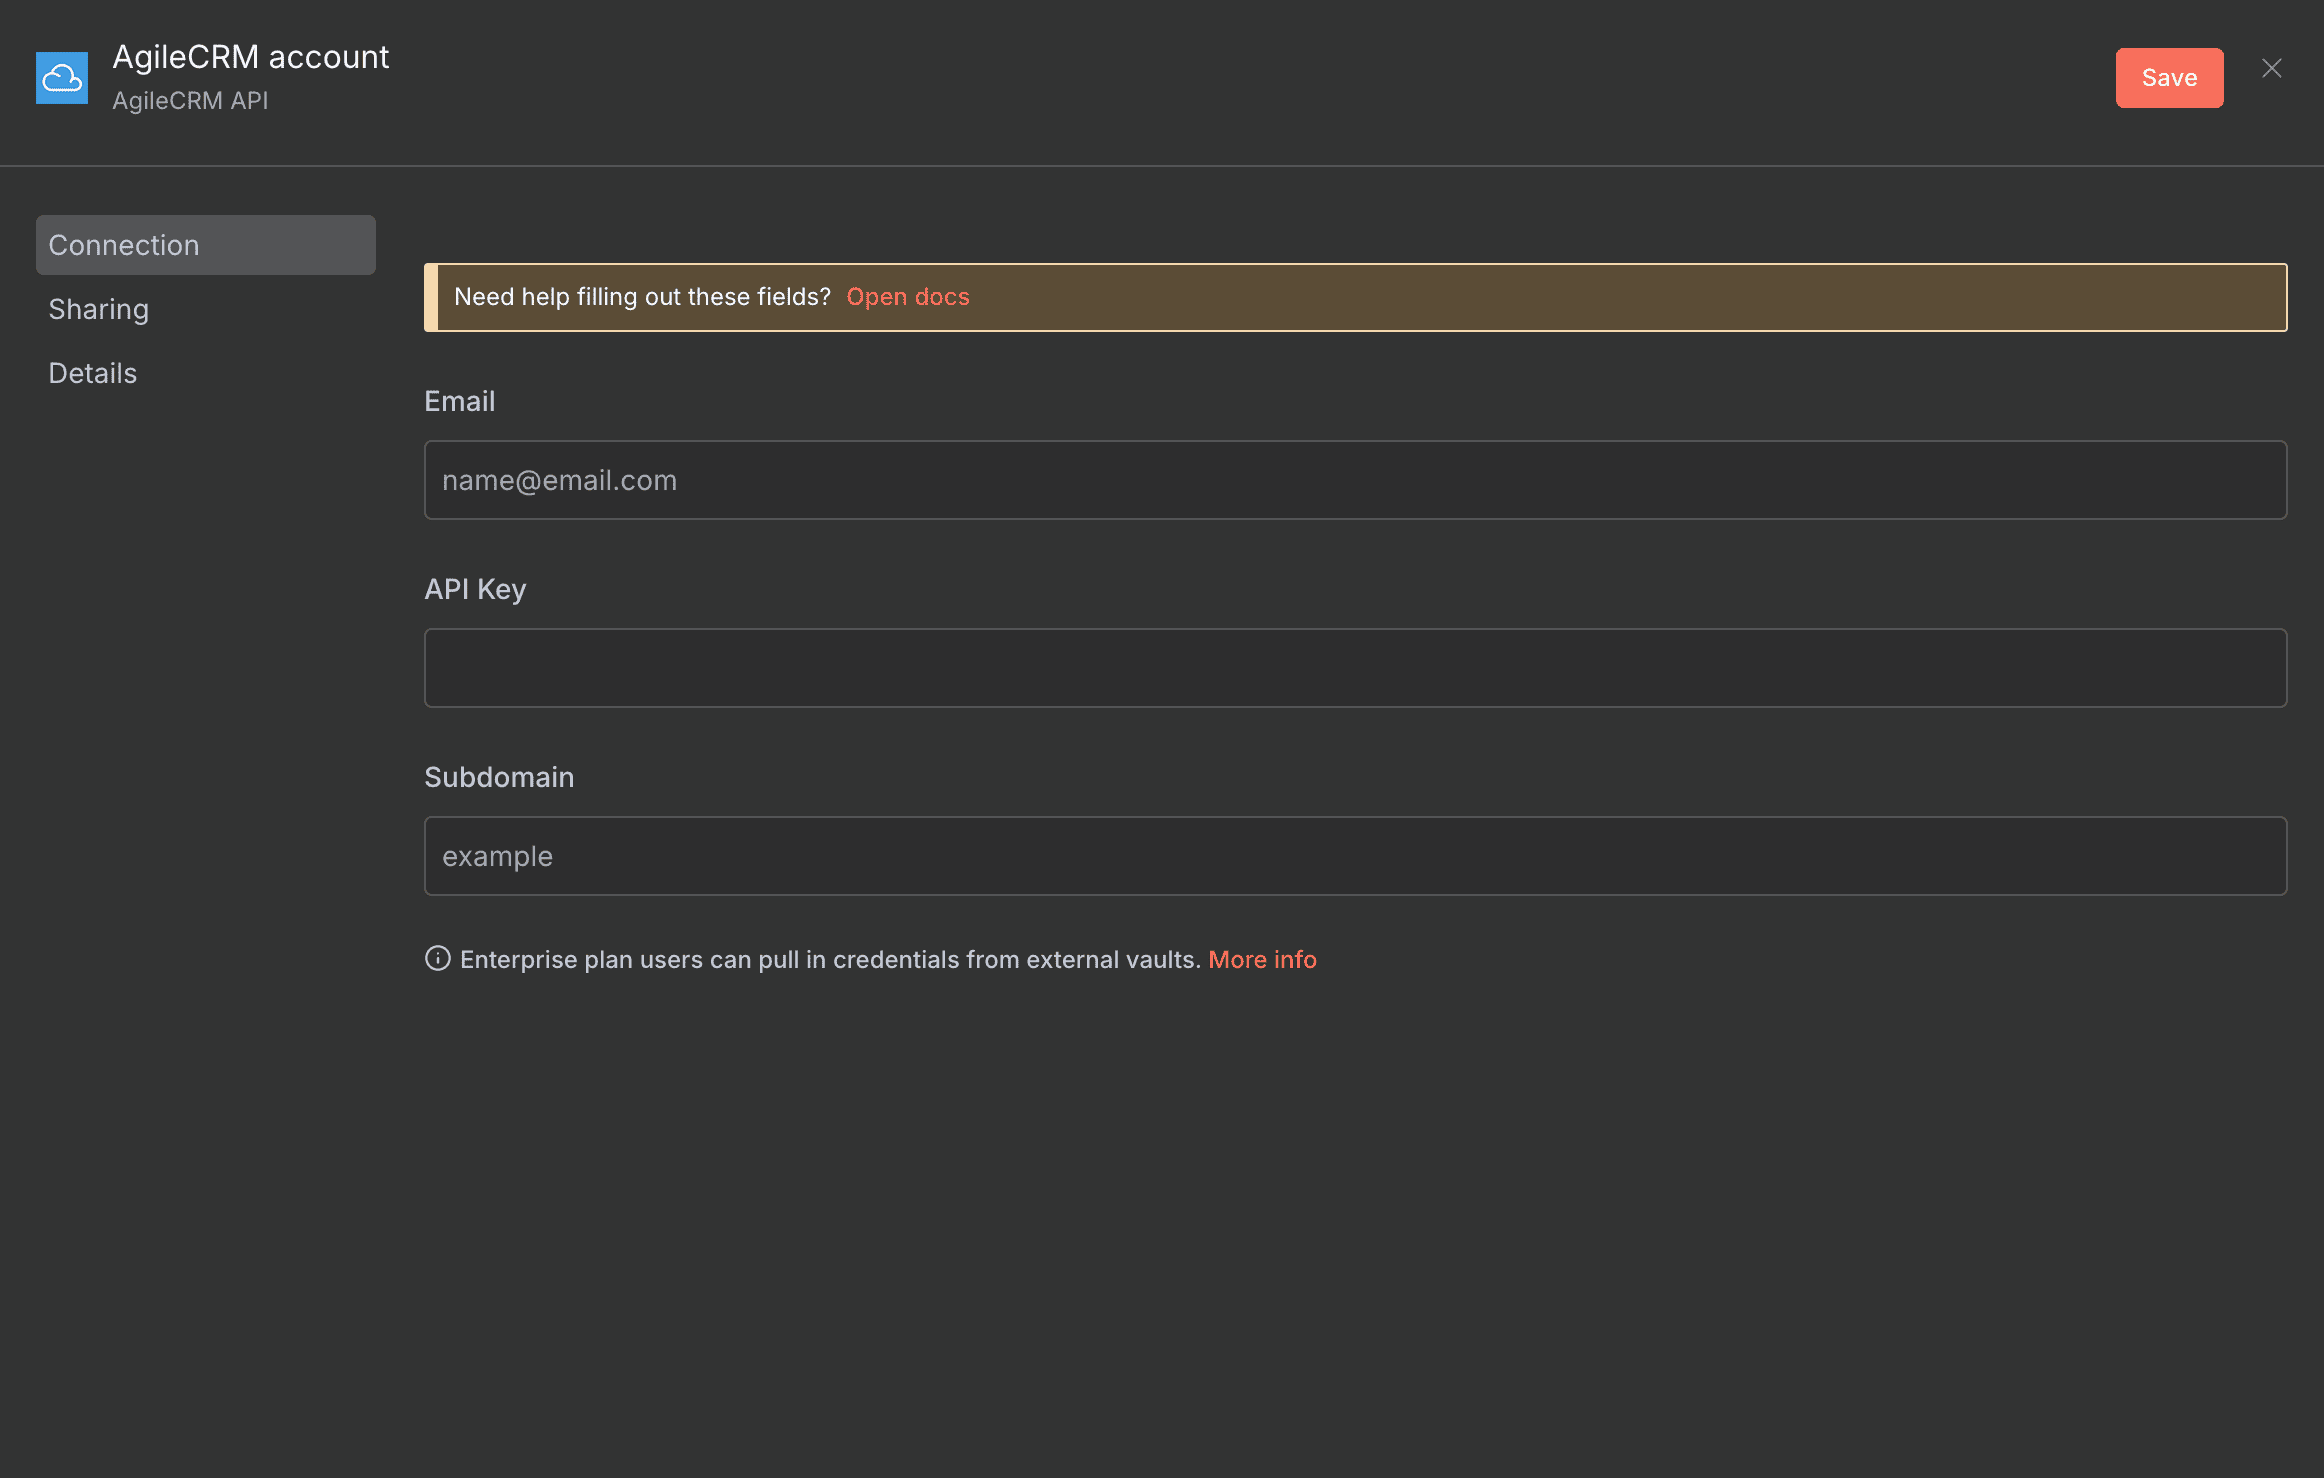
Task: Save the AgileCRM credential
Action: (2169, 78)
